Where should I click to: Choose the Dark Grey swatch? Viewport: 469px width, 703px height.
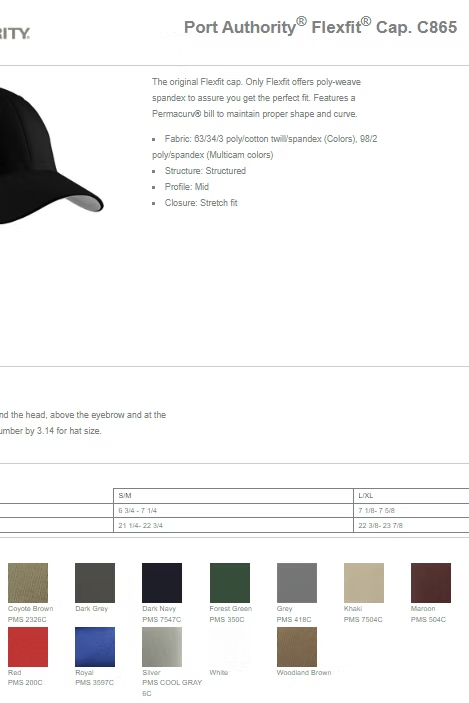[95, 583]
